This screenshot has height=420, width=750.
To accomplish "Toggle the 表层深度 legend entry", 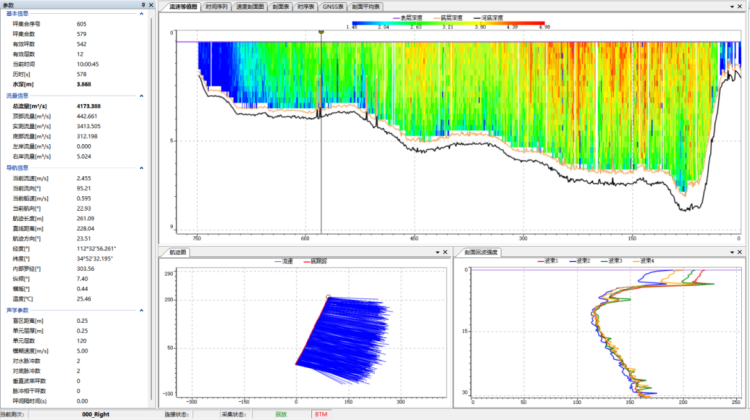I will pyautogui.click(x=408, y=18).
